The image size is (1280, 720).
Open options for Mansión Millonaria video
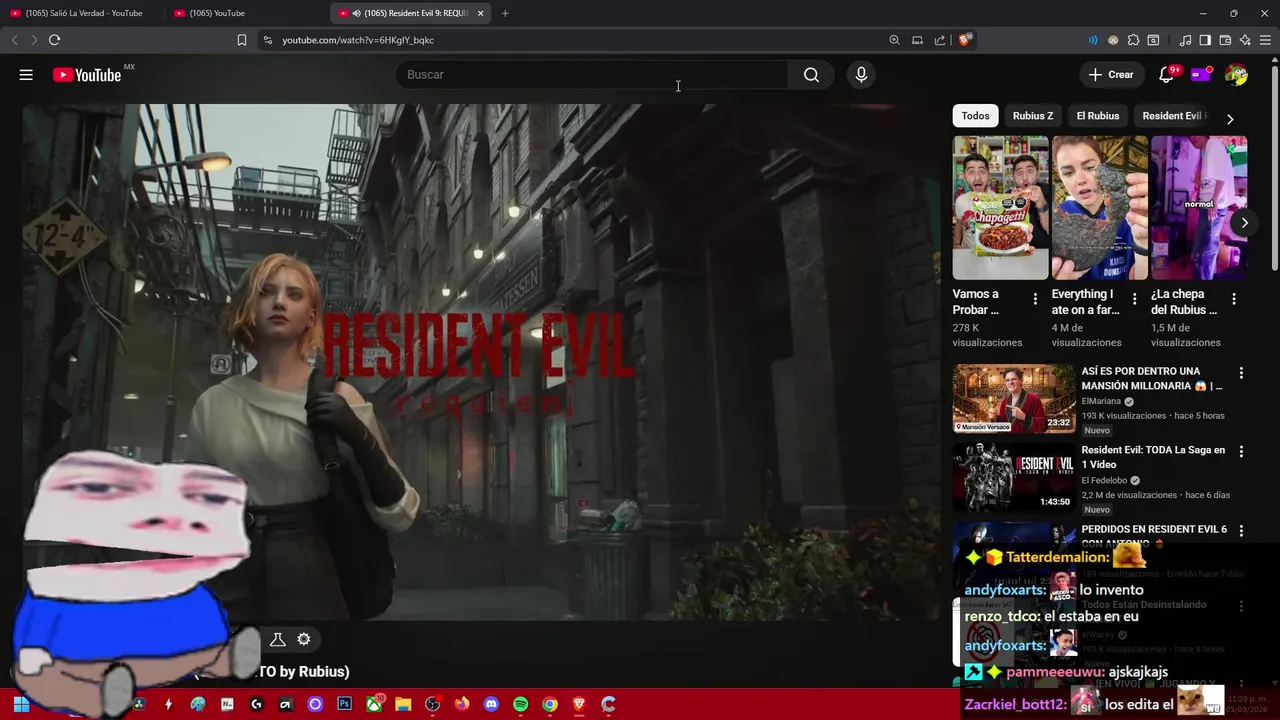coord(1241,373)
